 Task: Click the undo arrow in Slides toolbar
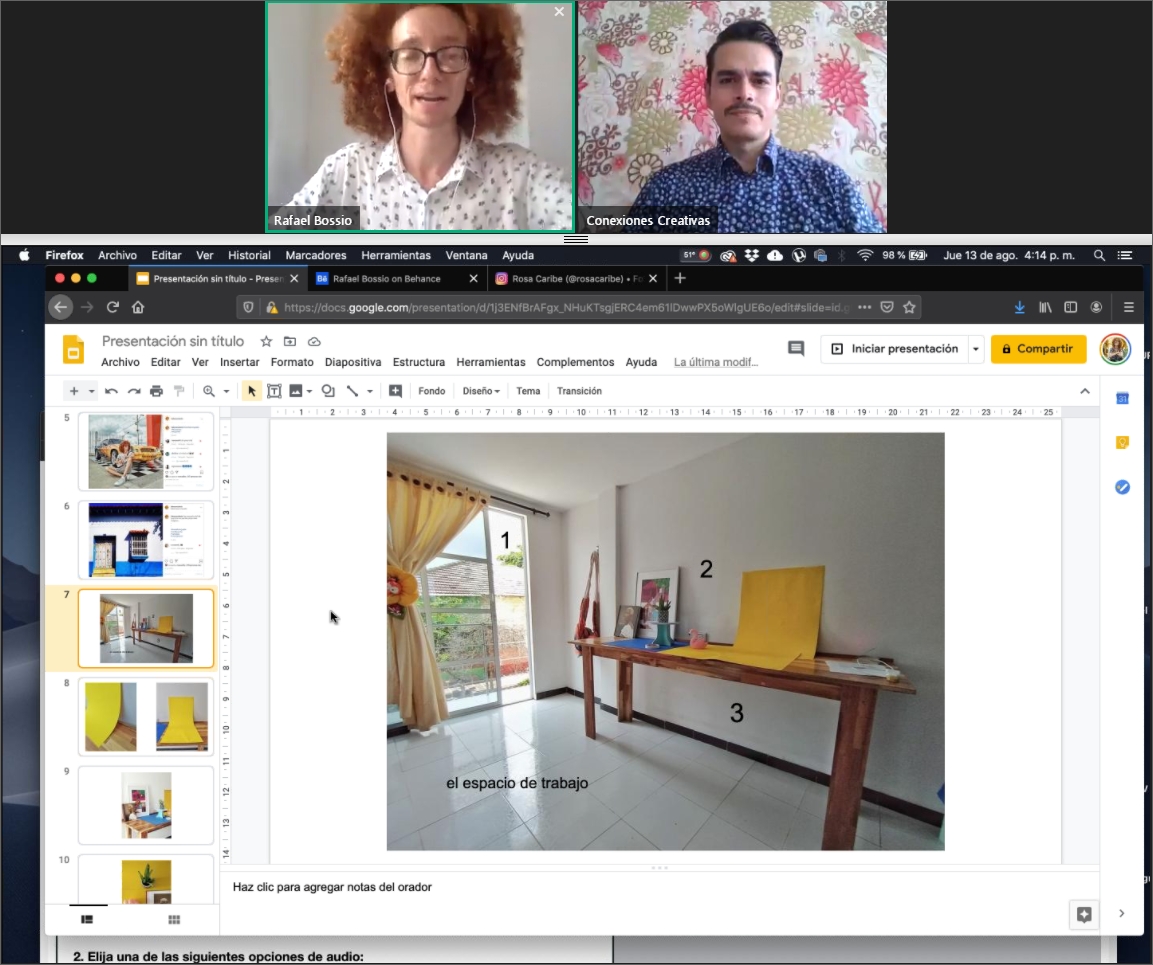pos(111,391)
